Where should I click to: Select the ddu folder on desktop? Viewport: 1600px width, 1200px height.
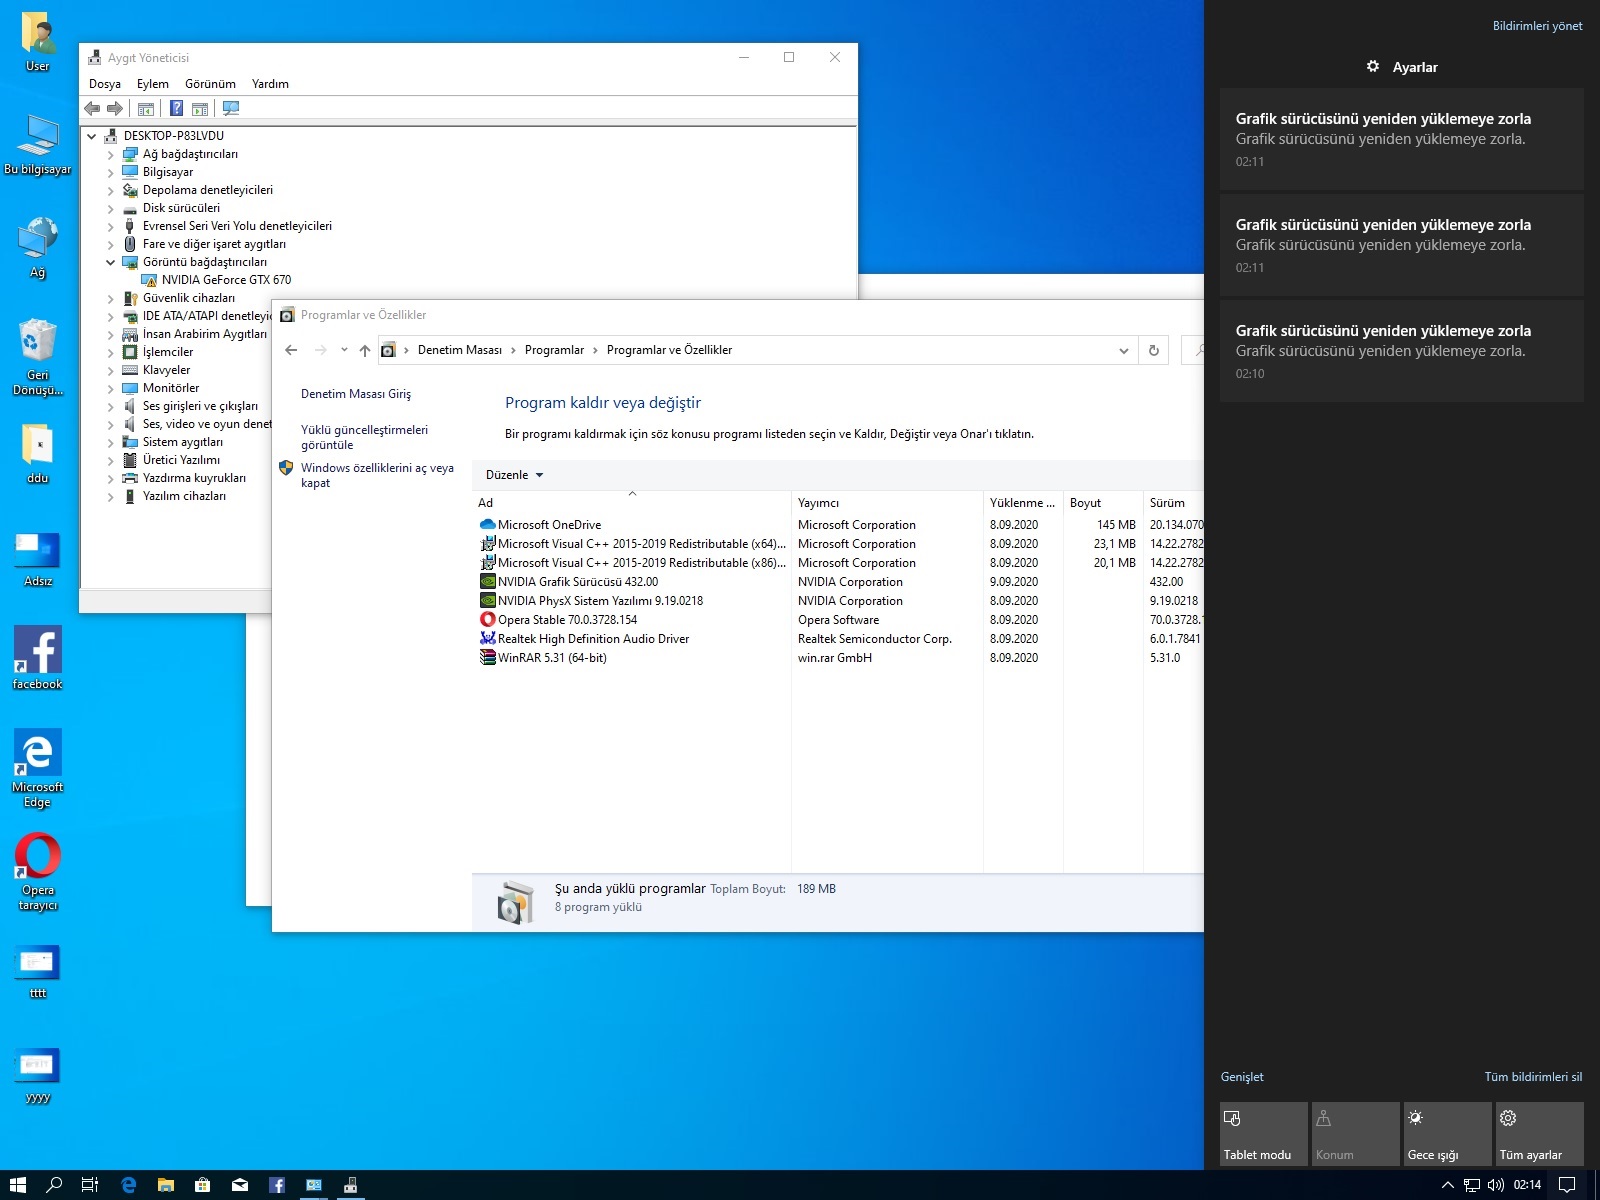(x=38, y=454)
